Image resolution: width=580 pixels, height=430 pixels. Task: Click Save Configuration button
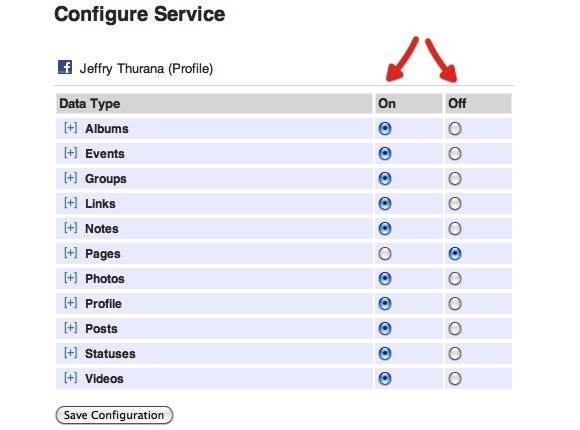[114, 415]
